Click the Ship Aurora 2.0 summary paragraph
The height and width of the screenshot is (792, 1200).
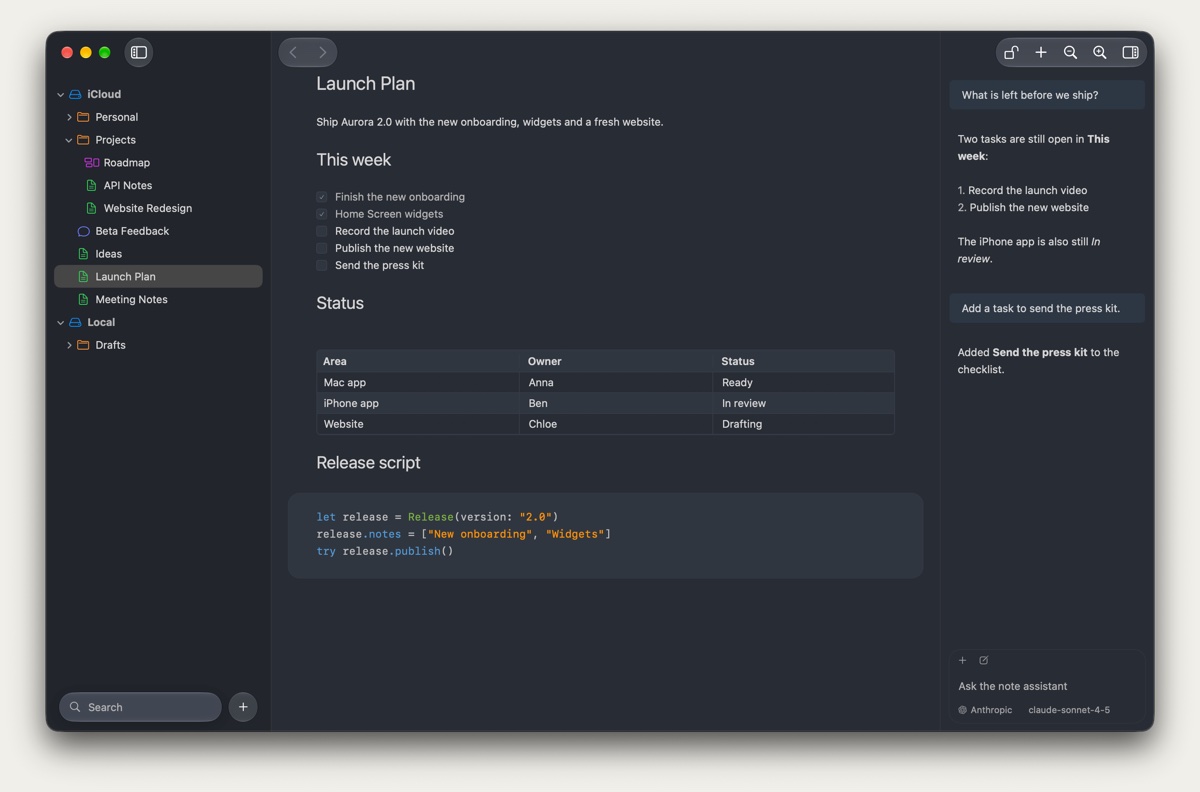pyautogui.click(x=490, y=122)
